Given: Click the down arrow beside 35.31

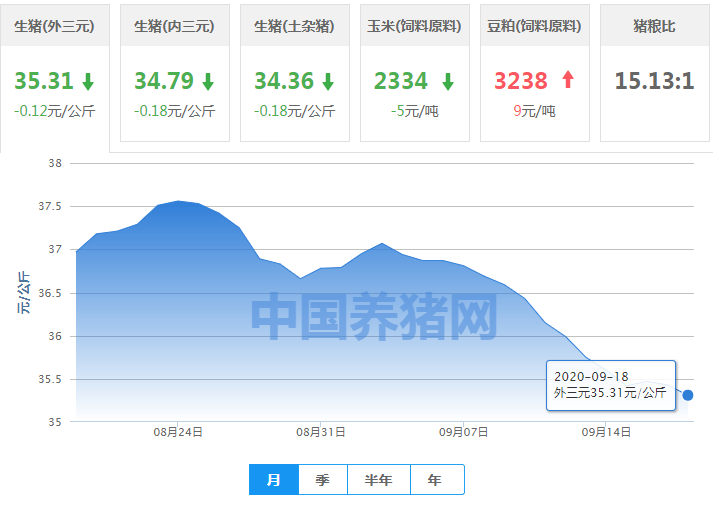Looking at the screenshot, I should (x=88, y=82).
